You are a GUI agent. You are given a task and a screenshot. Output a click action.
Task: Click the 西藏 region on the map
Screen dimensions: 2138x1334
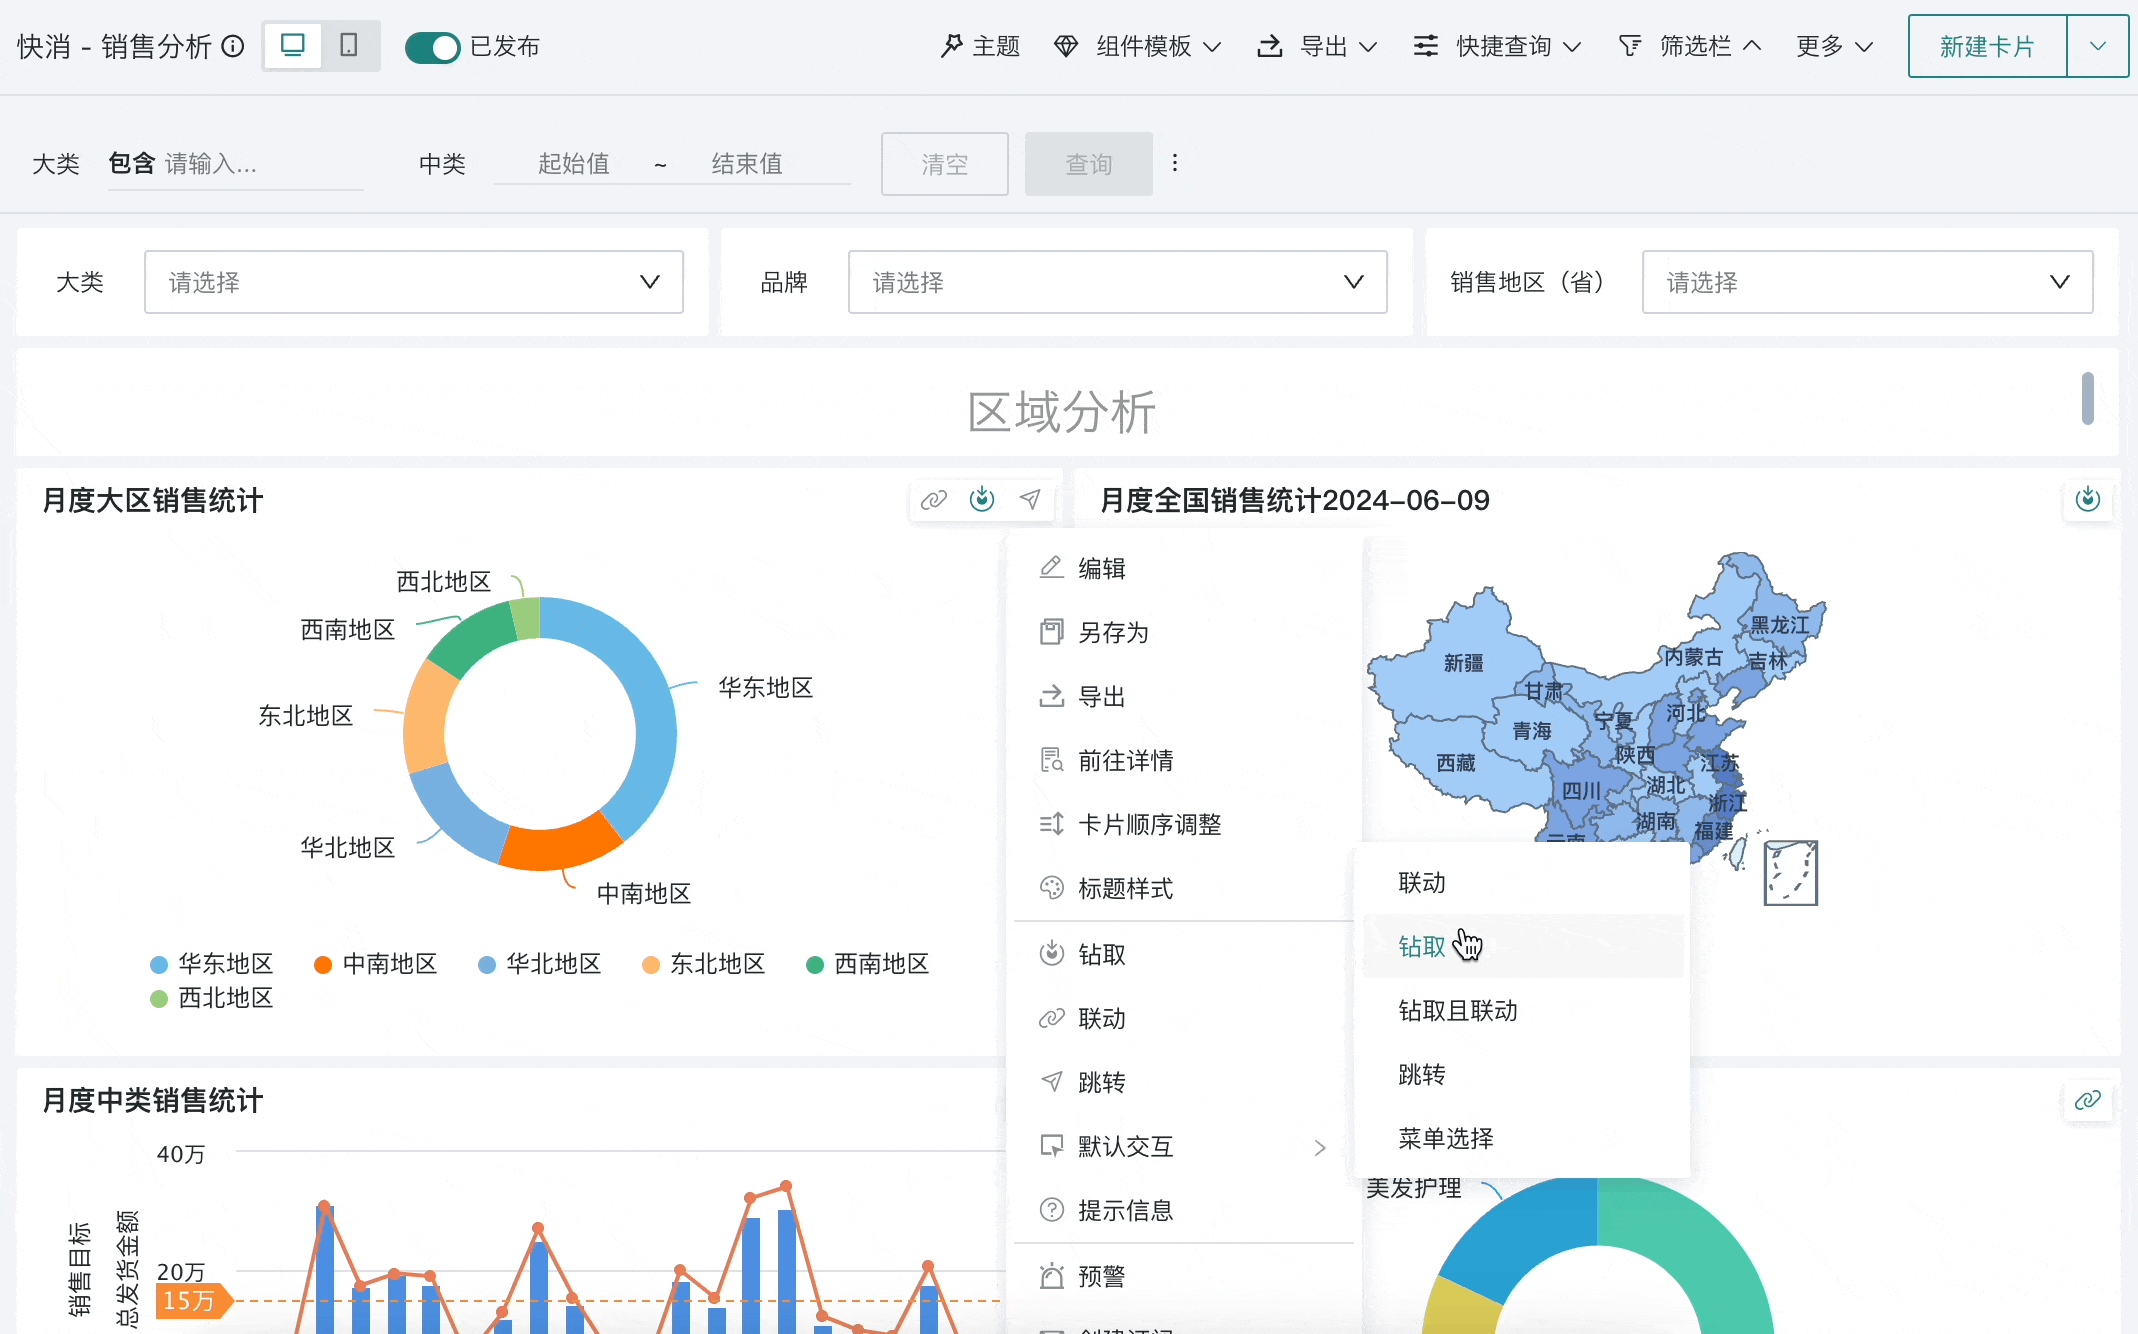click(x=1455, y=762)
